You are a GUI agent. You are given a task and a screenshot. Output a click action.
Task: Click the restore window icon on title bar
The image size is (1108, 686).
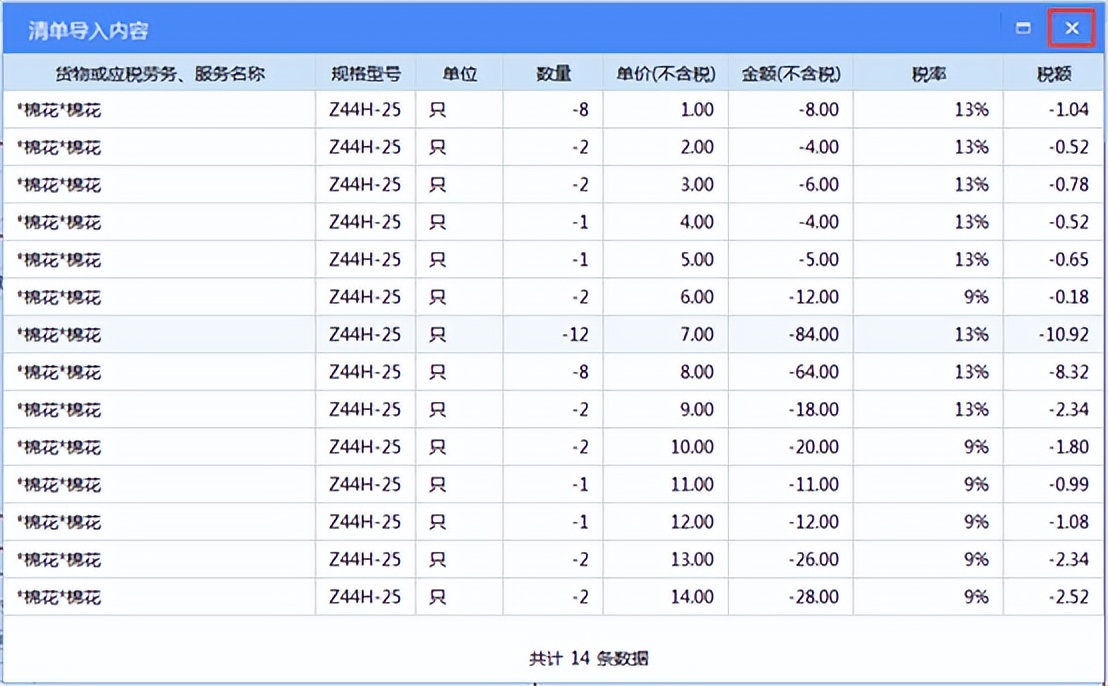(1022, 27)
